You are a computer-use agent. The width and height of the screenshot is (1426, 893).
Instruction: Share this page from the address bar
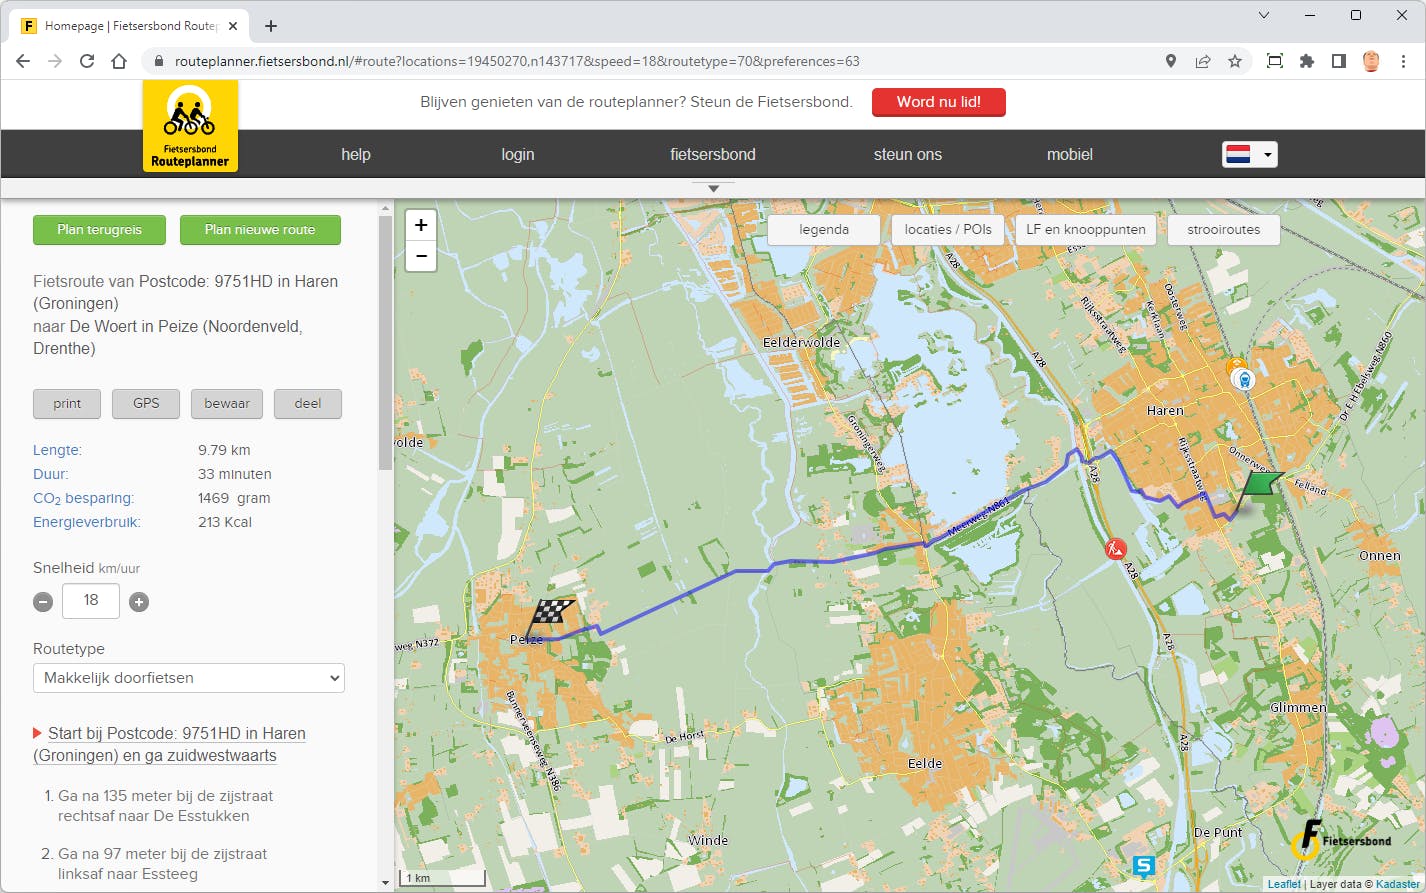(1203, 61)
